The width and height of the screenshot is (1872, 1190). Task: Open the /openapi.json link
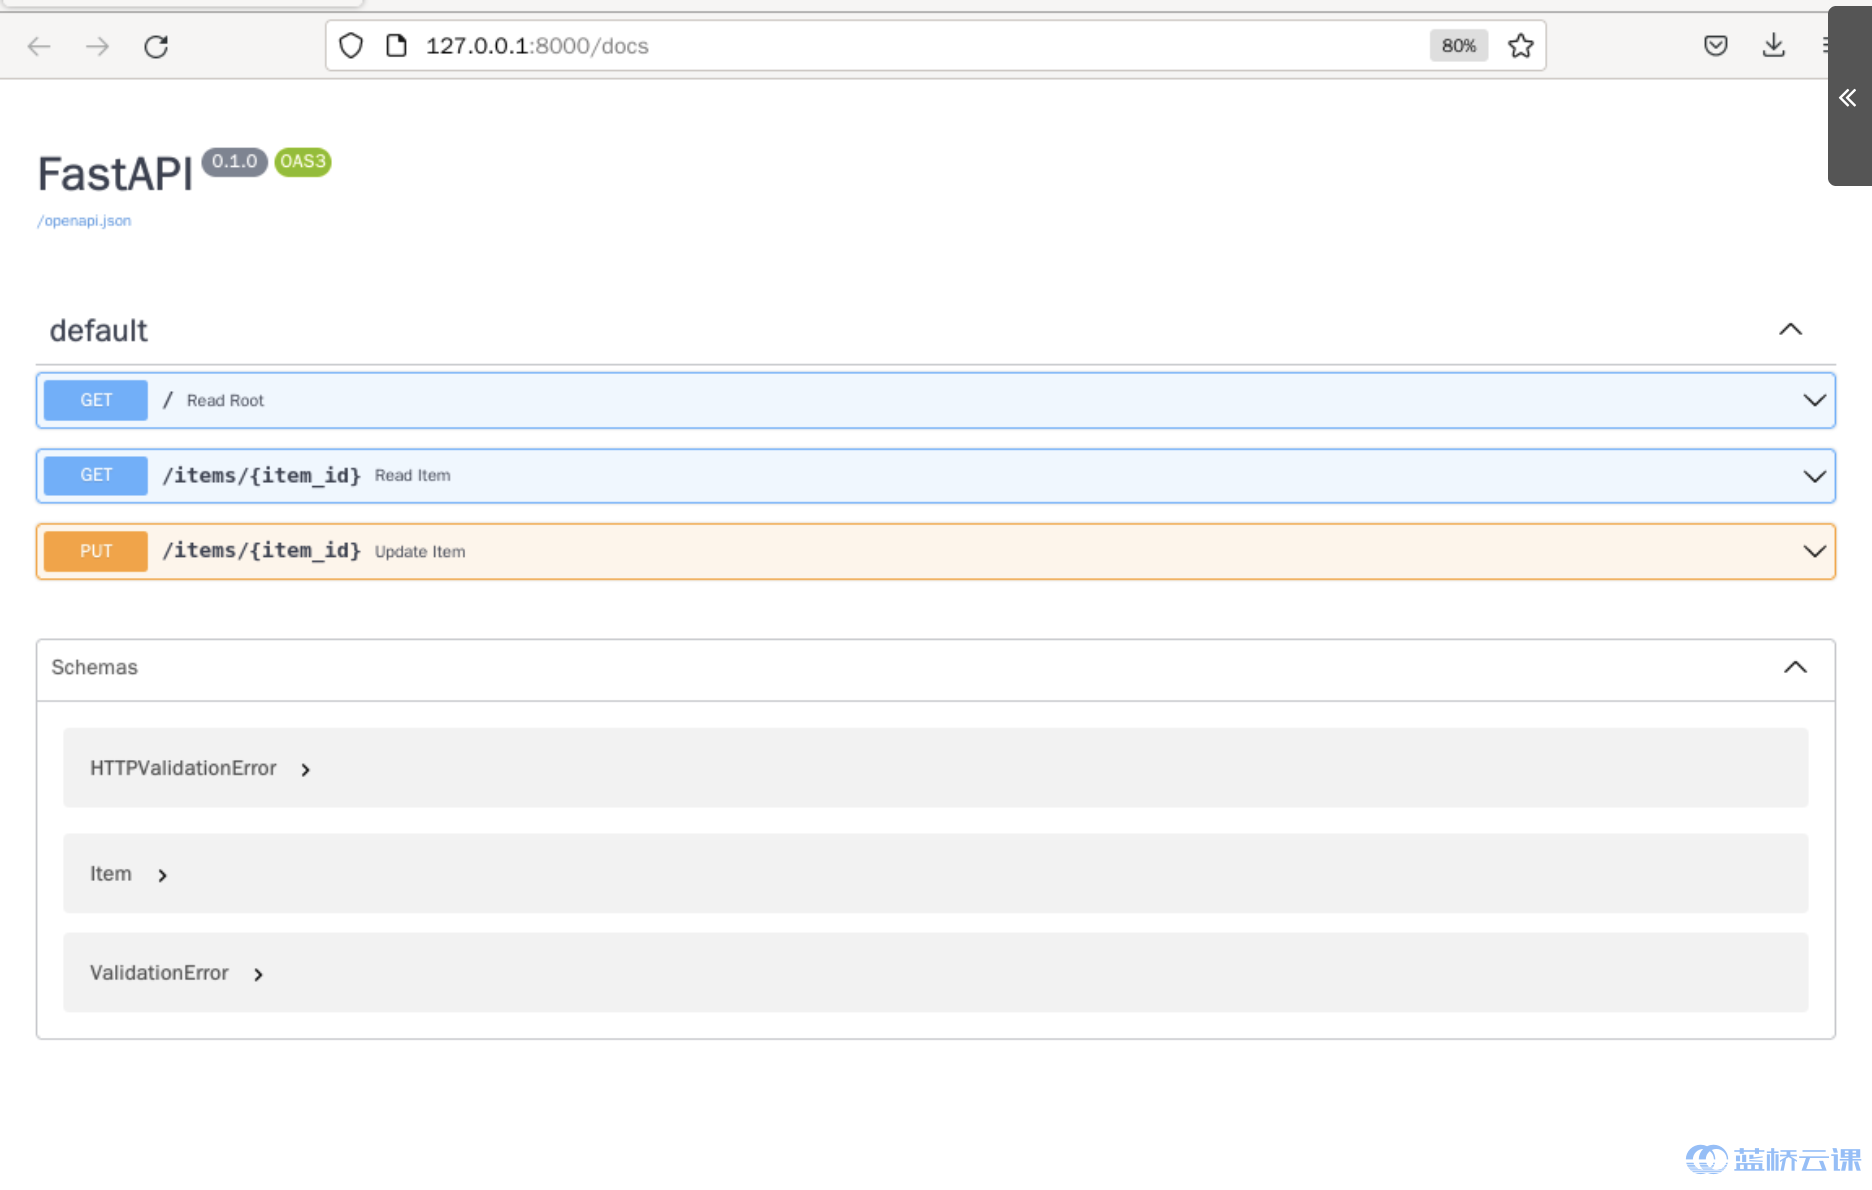pyautogui.click(x=84, y=221)
